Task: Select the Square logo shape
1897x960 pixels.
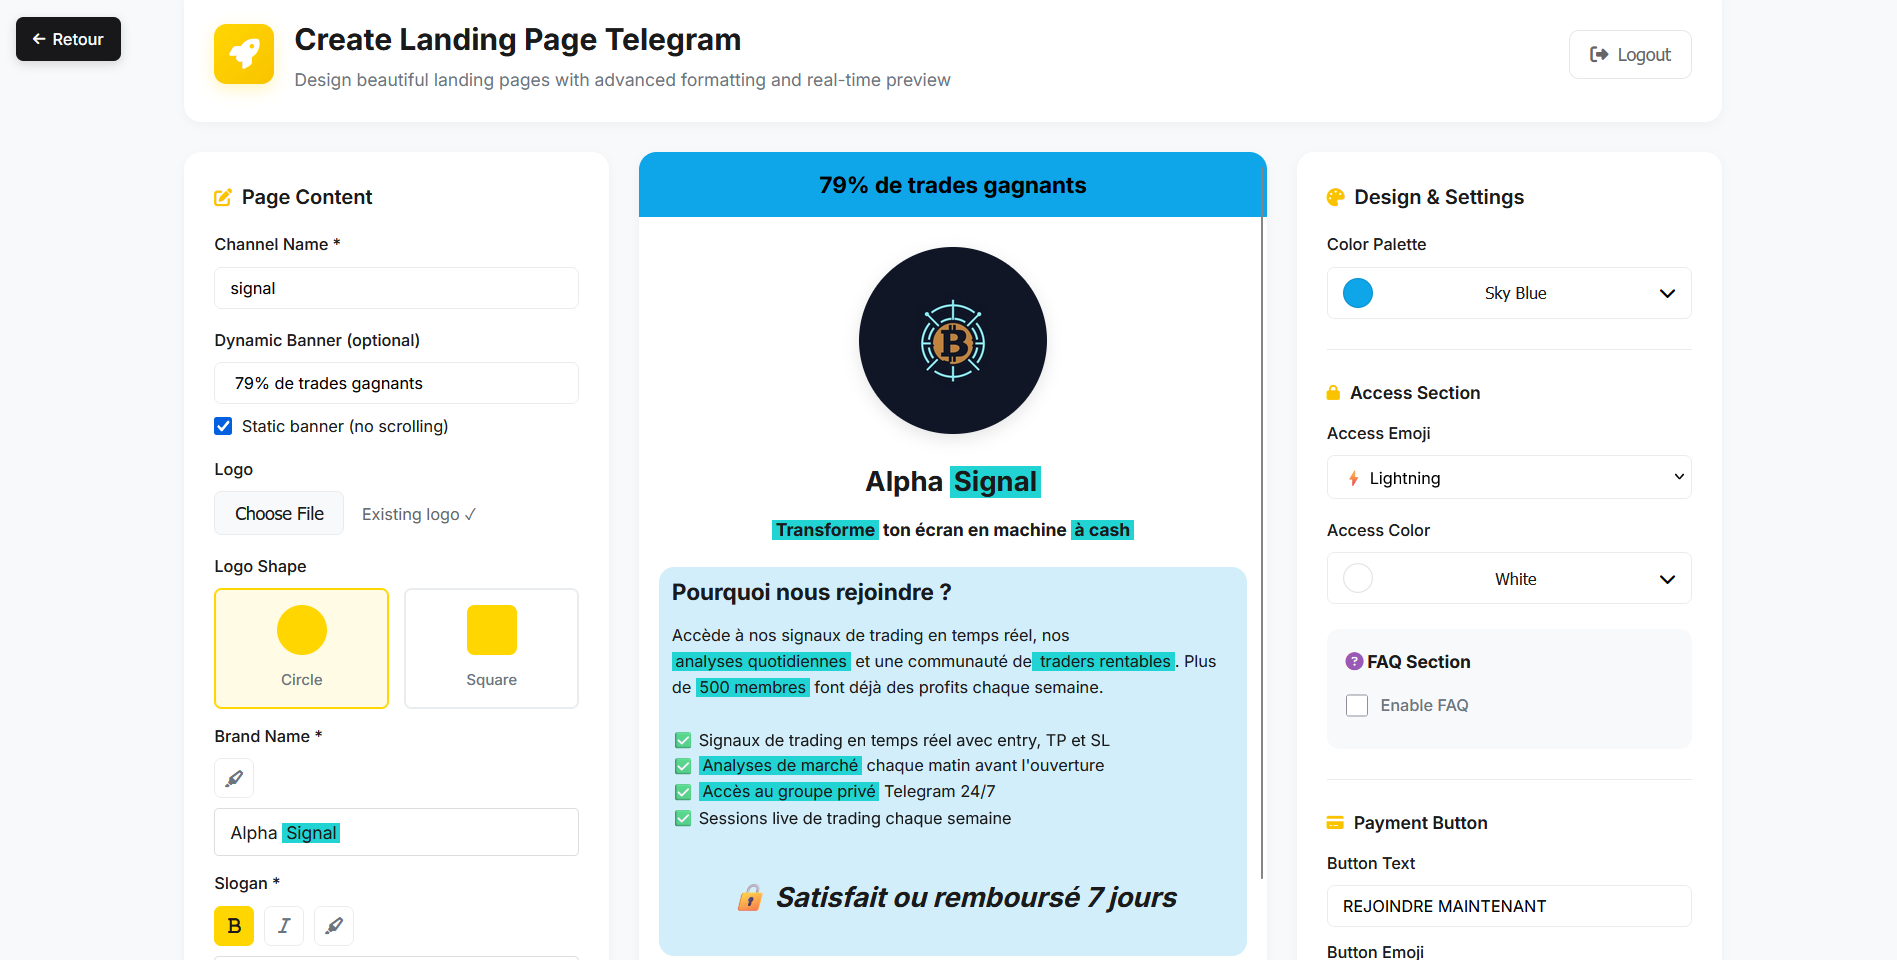Action: click(491, 648)
